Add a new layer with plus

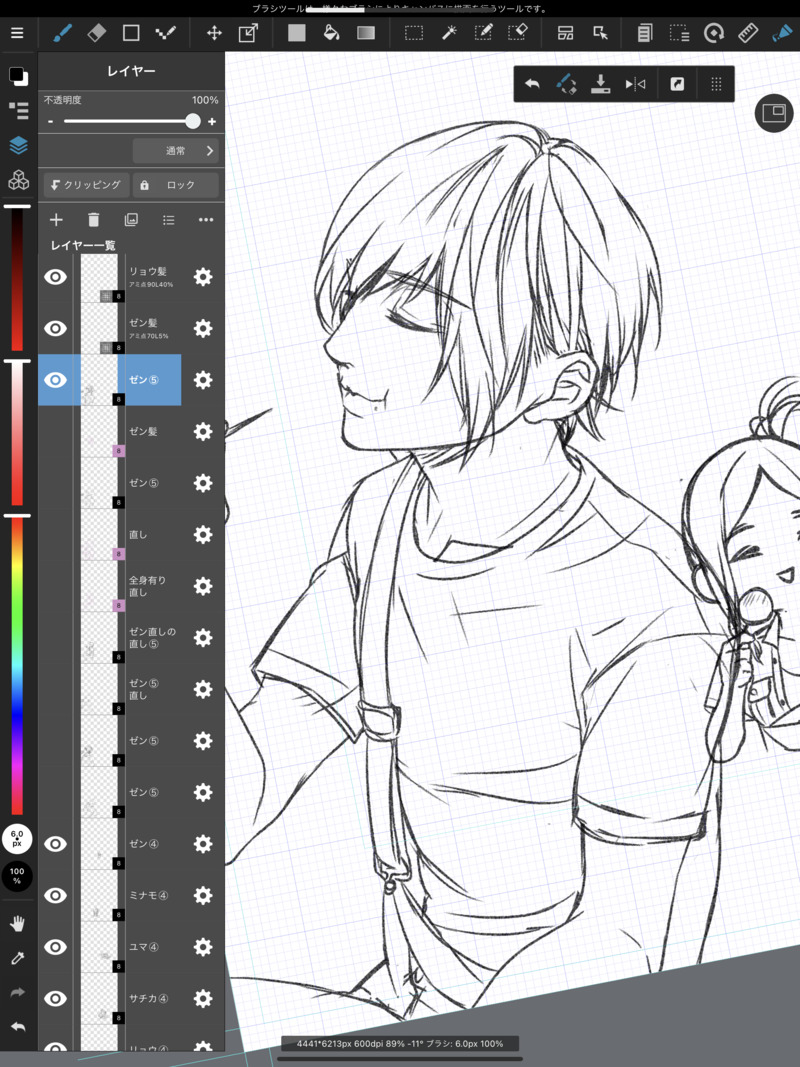click(x=56, y=220)
